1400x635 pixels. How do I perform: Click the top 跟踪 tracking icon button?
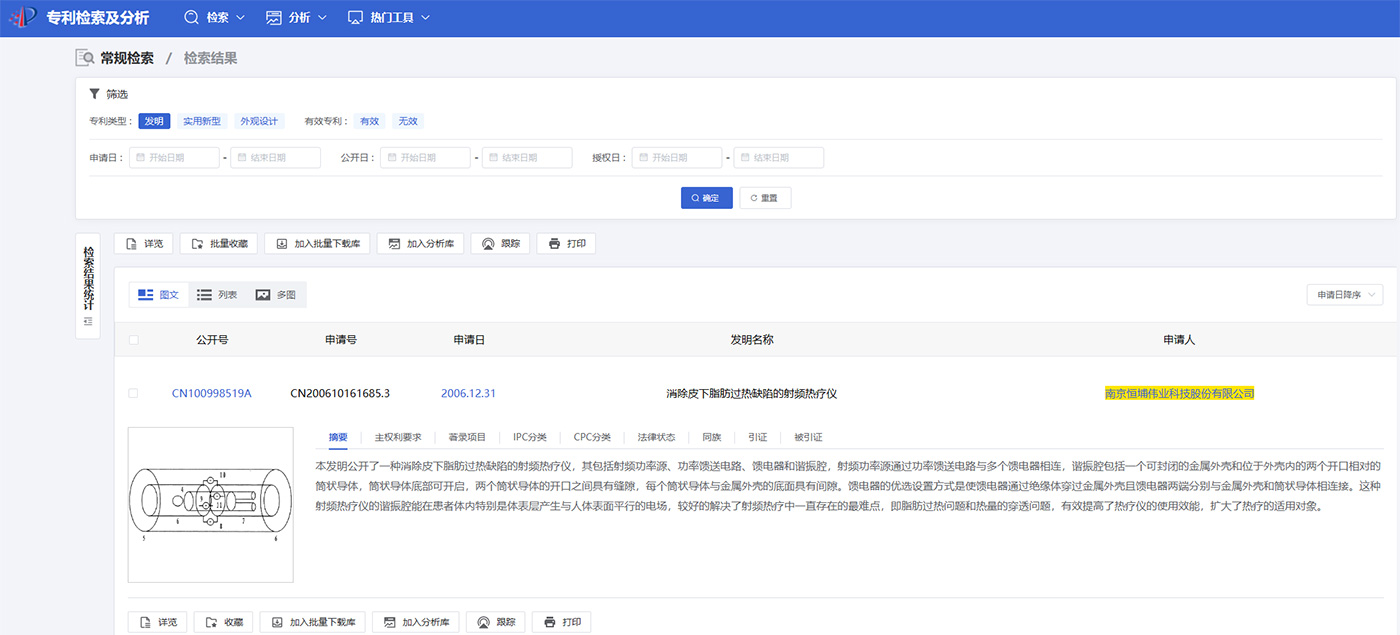coord(500,244)
